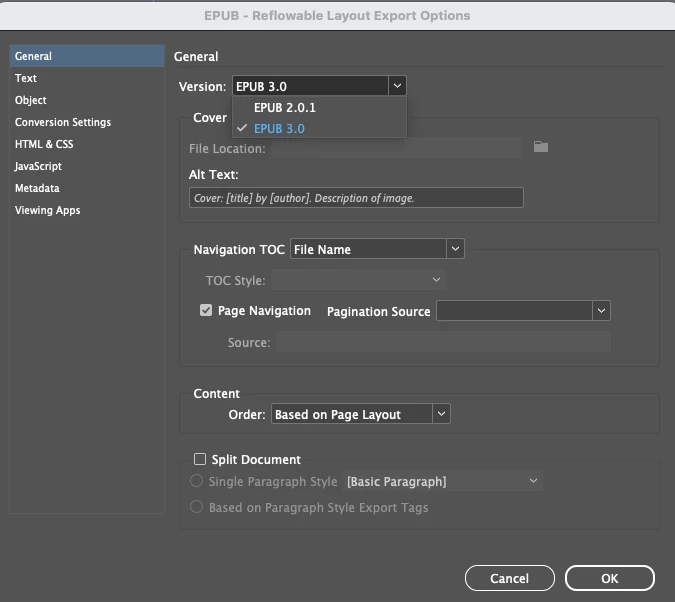Open the Object settings category

pyautogui.click(x=87, y=100)
